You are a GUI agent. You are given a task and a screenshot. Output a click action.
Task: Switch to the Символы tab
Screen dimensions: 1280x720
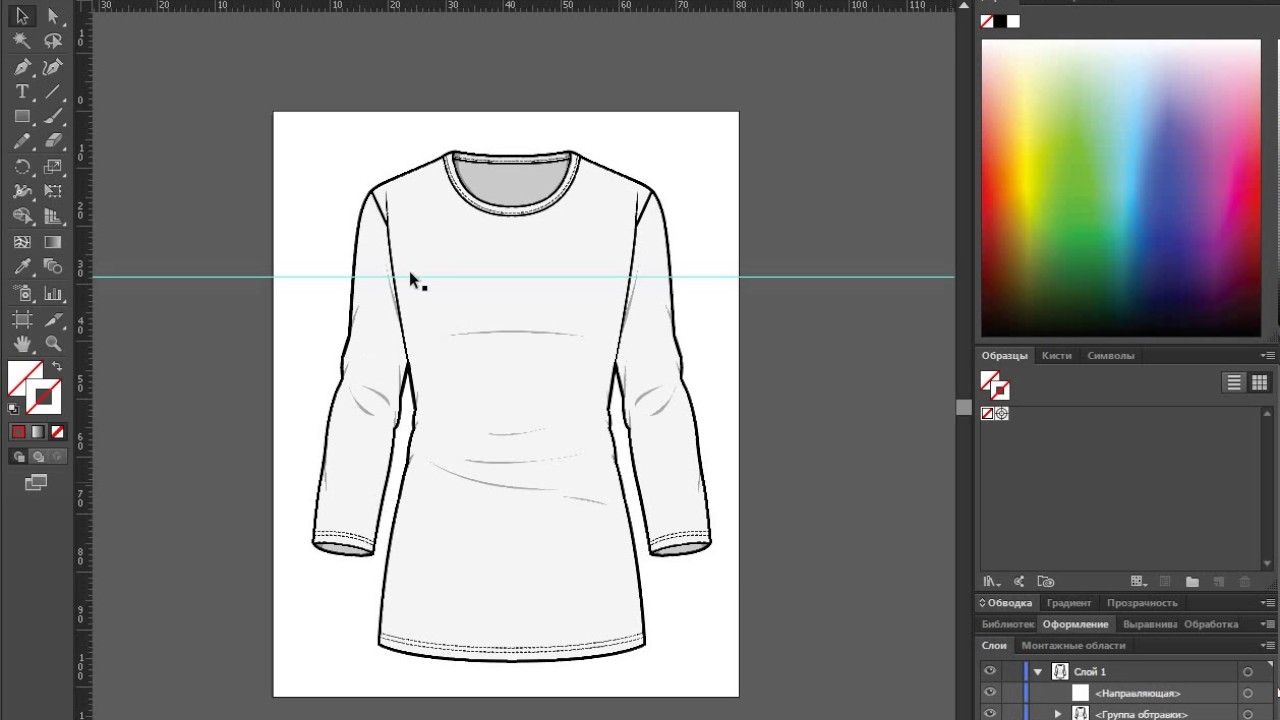[1110, 356]
